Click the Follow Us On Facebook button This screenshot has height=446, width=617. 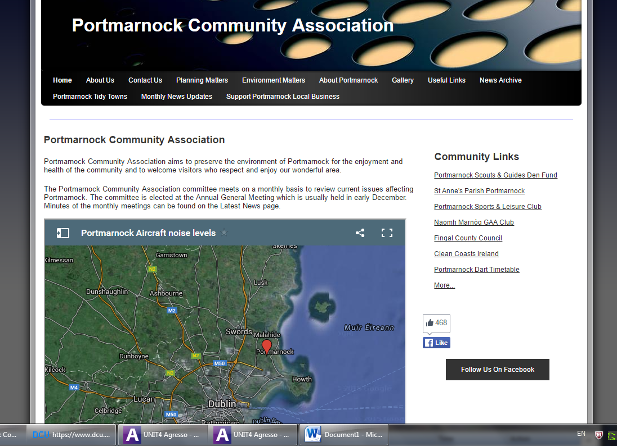tap(497, 369)
